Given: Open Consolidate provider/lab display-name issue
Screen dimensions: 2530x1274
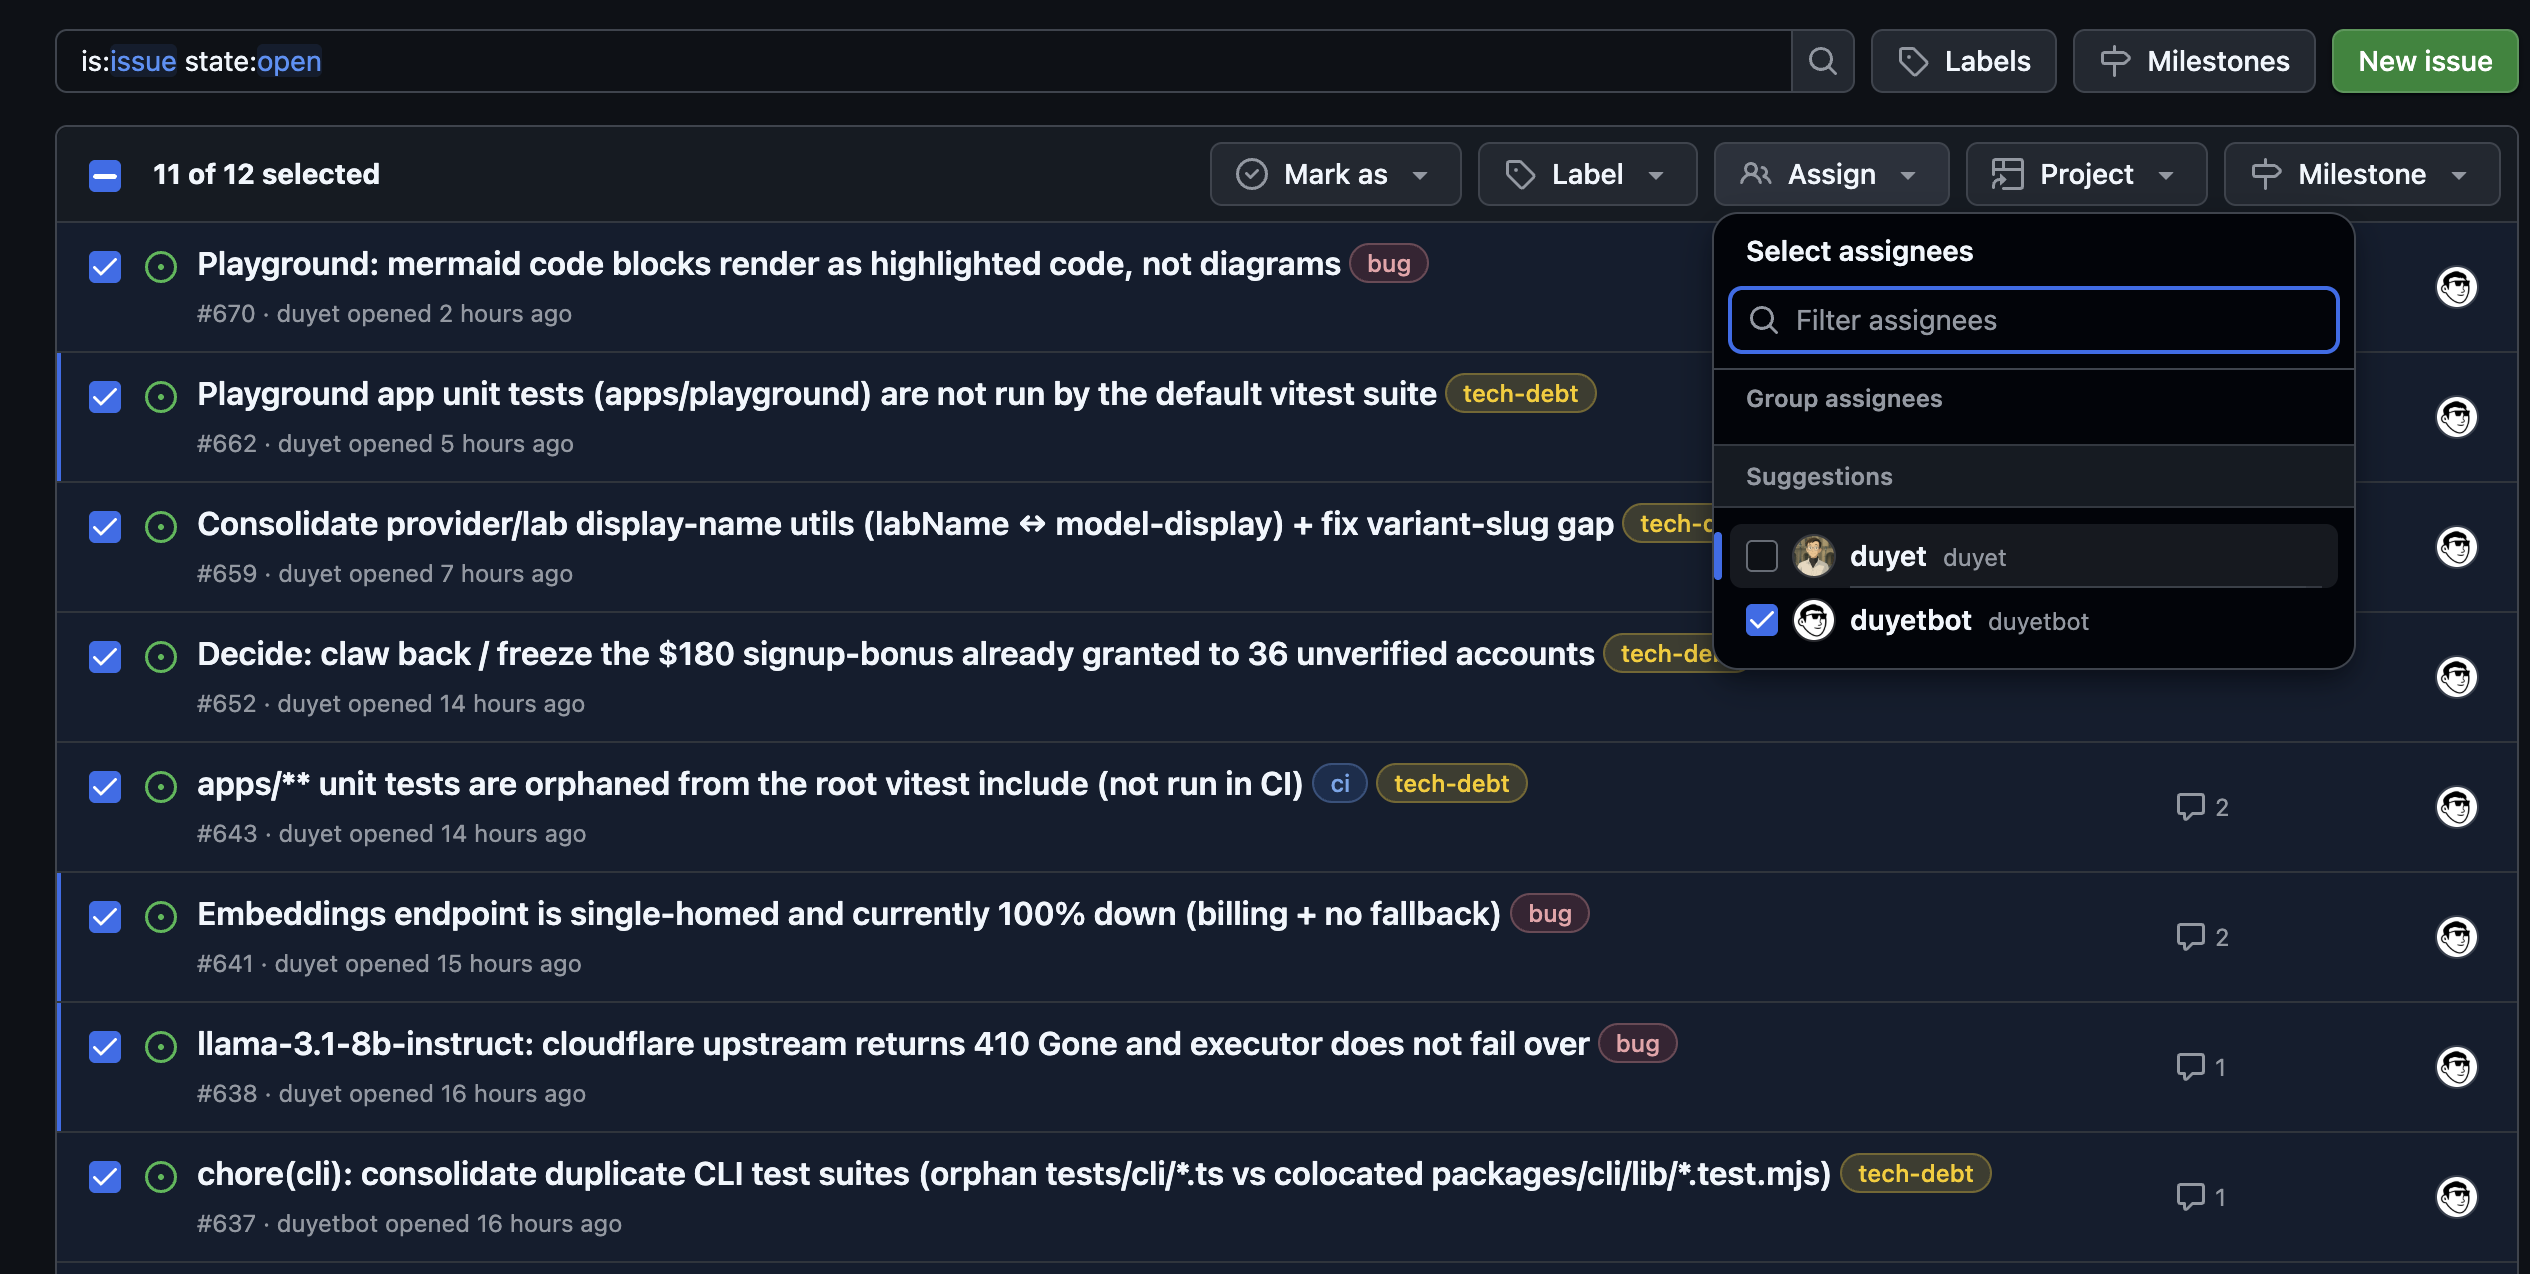Looking at the screenshot, I should tap(905, 524).
